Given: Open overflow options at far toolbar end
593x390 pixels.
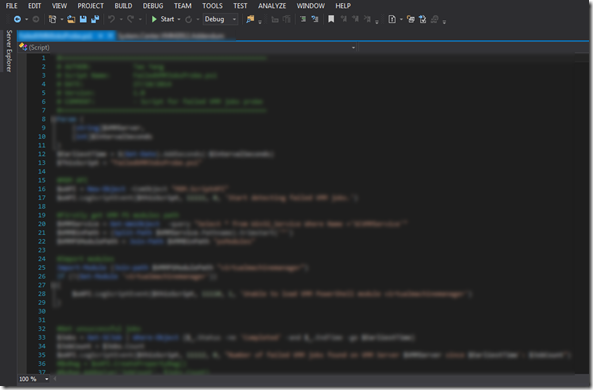Looking at the screenshot, I should (444, 22).
